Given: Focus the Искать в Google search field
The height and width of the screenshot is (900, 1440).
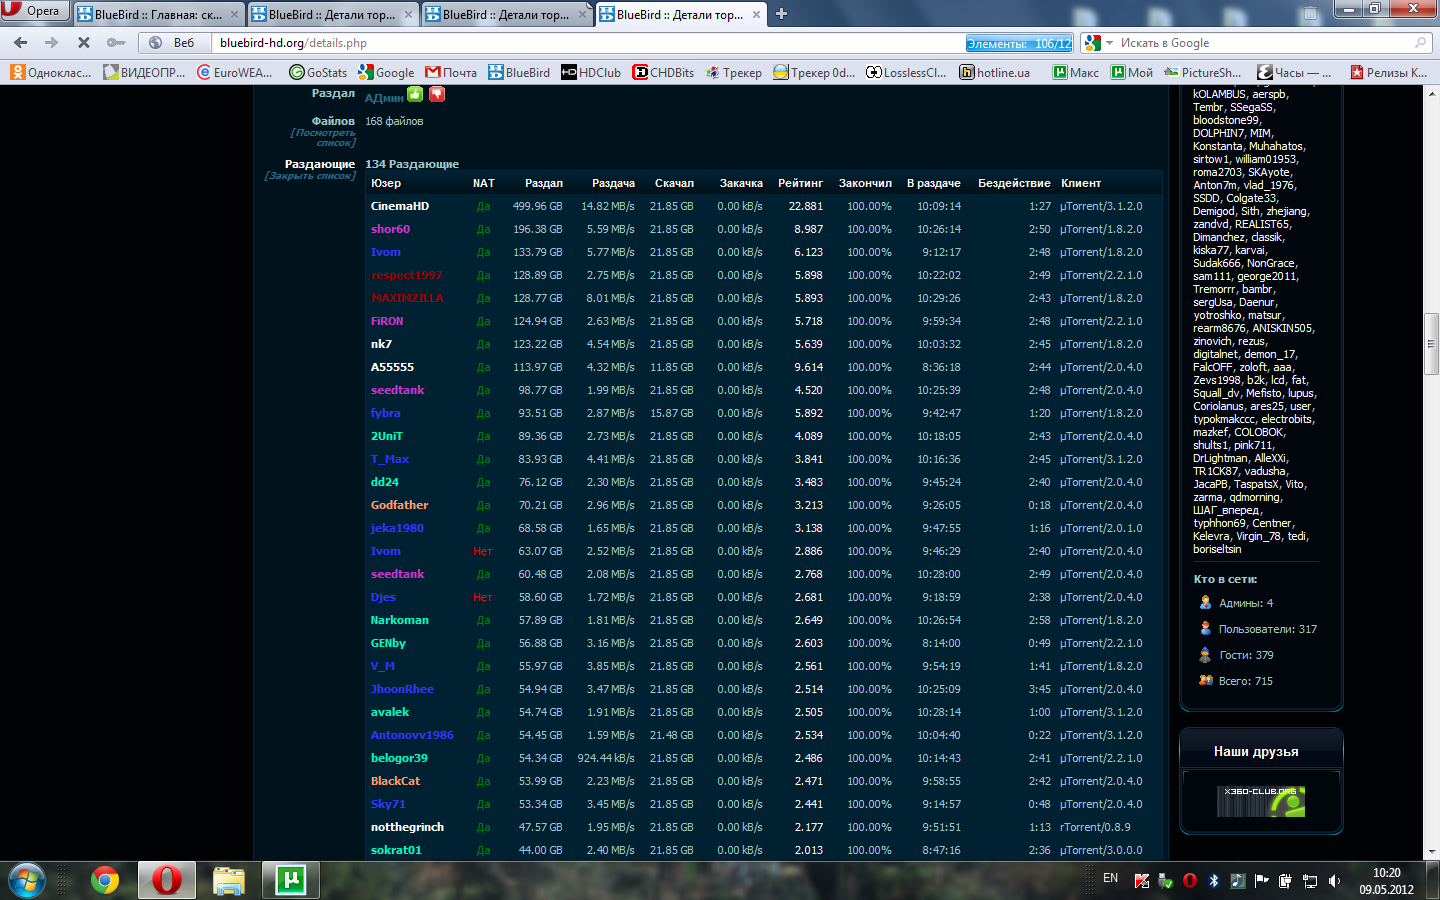Looking at the screenshot, I should pos(1262,43).
